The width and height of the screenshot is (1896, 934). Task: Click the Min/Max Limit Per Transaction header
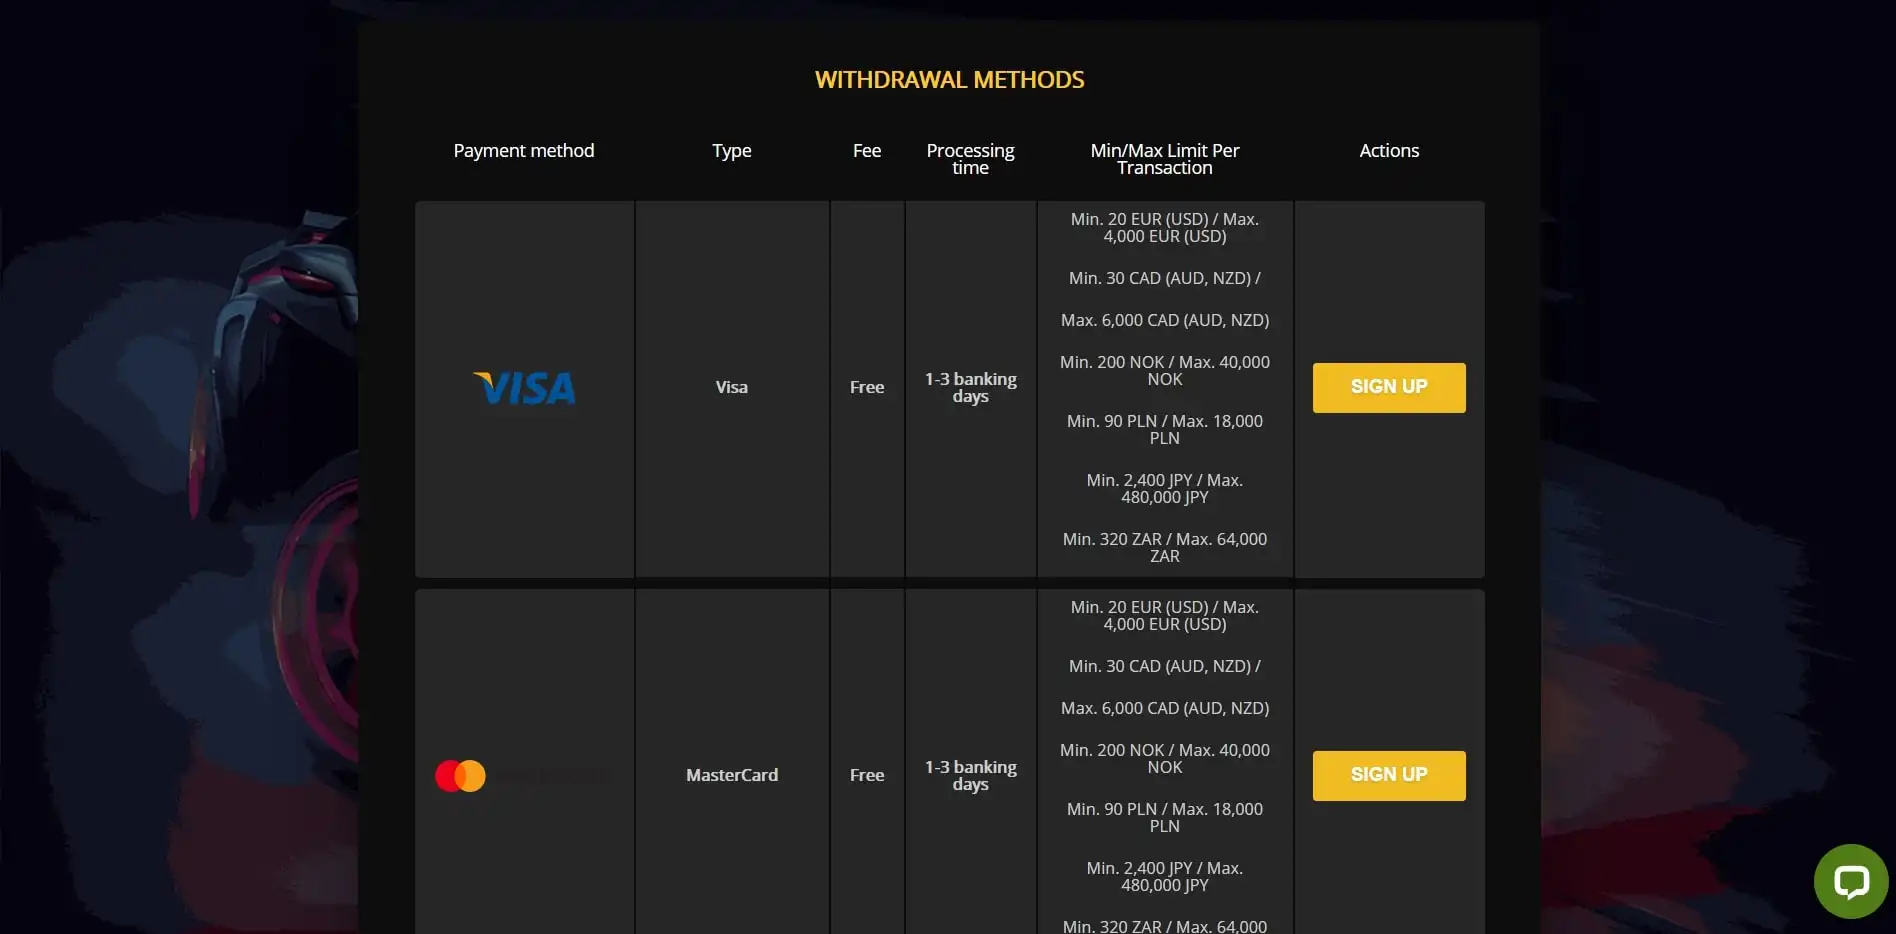[x=1164, y=159]
